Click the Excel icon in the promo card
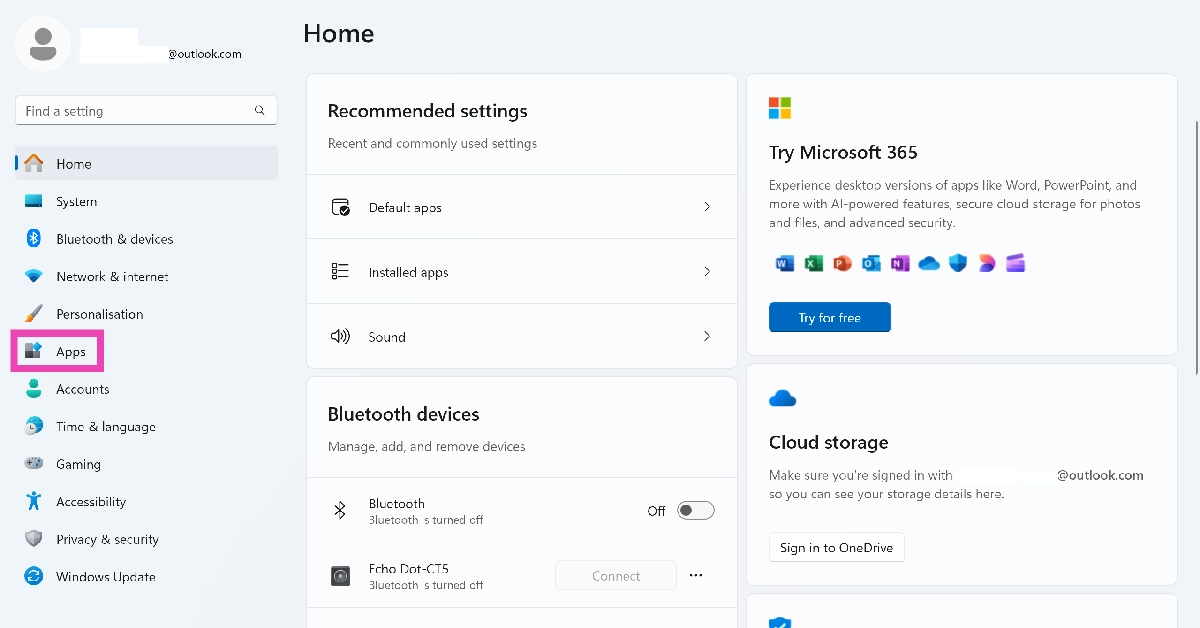The height and width of the screenshot is (628, 1200). [813, 263]
